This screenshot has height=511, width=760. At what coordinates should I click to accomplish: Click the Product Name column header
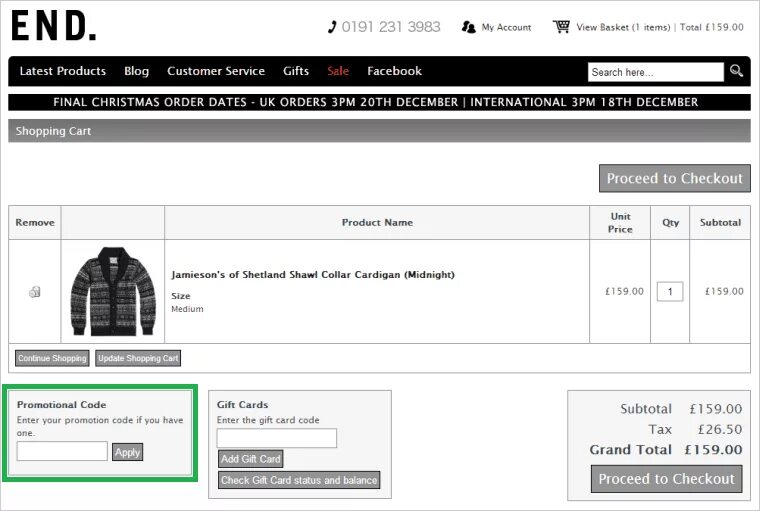click(377, 223)
